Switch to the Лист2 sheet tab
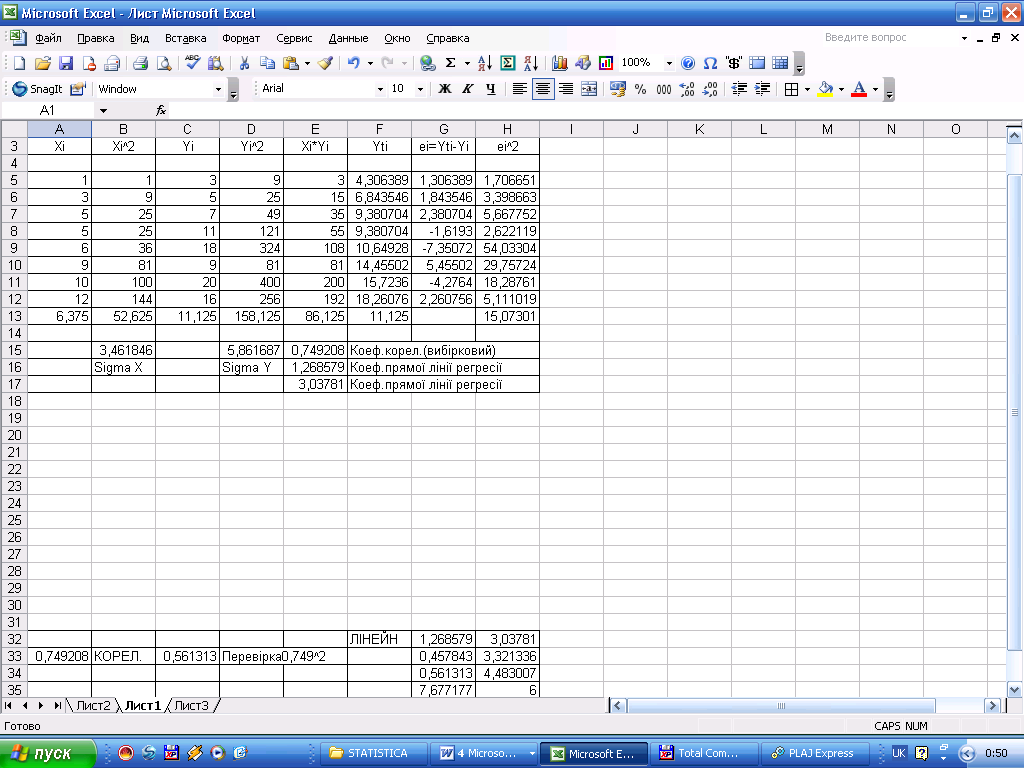This screenshot has height=768, width=1024. tap(93, 706)
